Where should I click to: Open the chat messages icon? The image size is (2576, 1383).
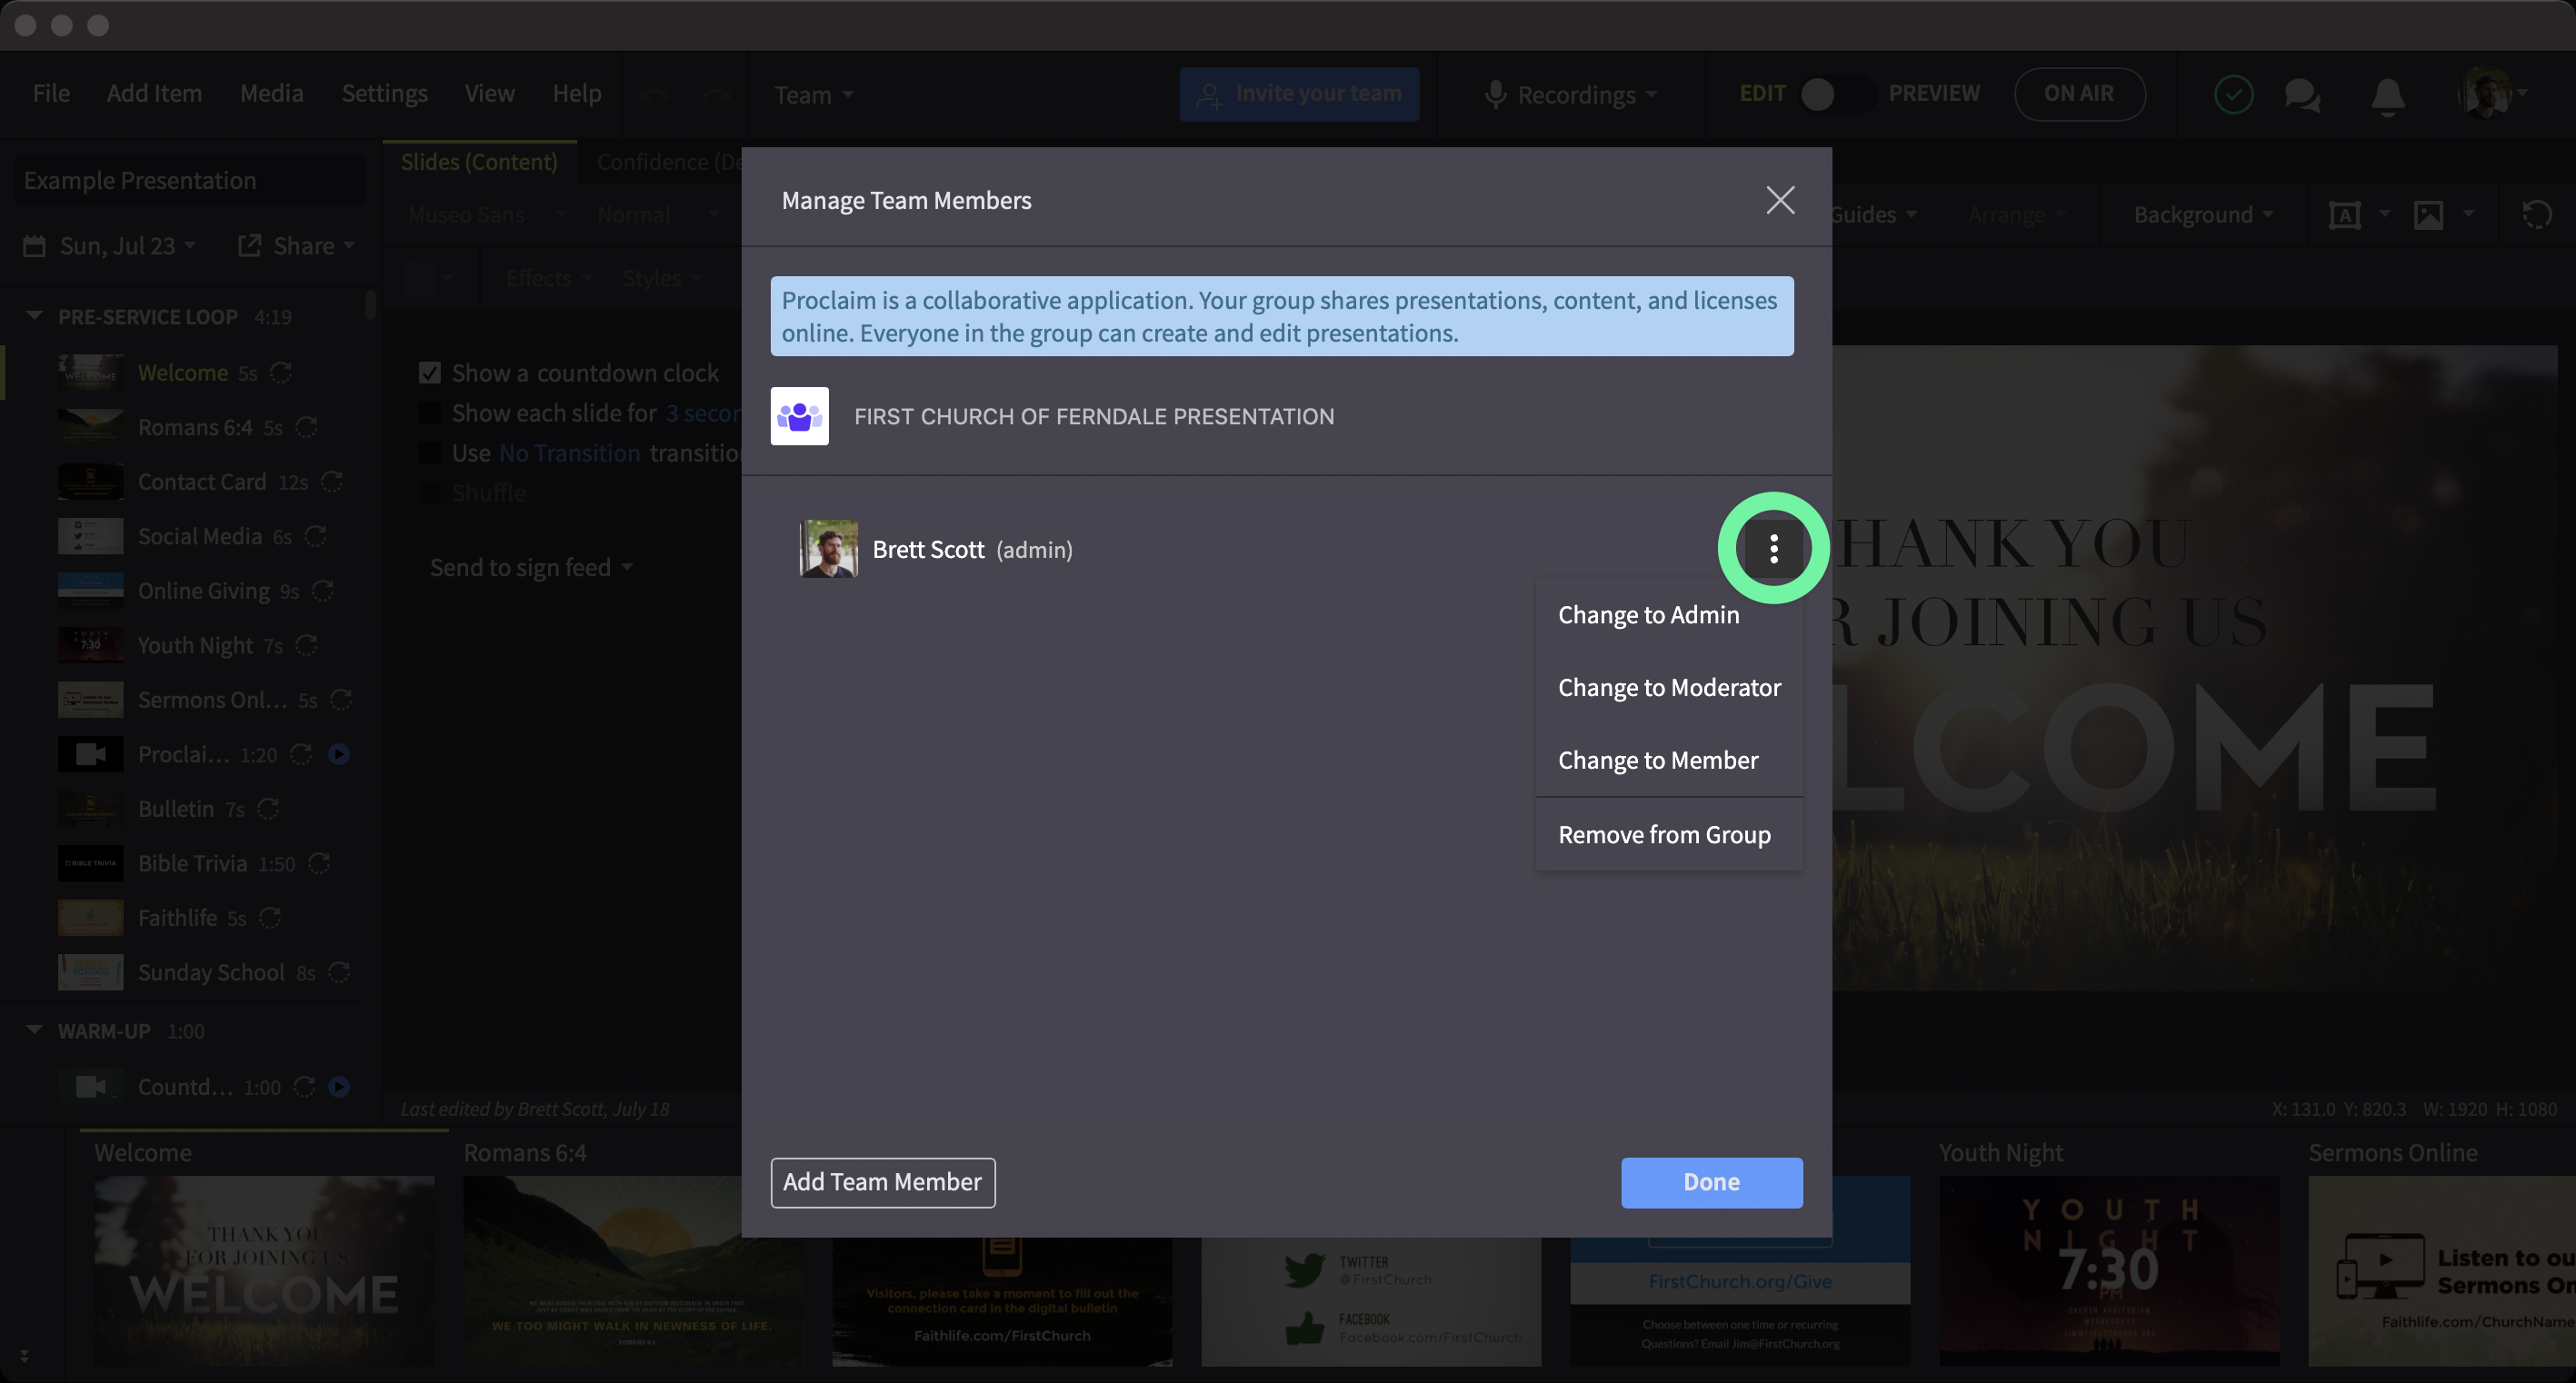2302,96
